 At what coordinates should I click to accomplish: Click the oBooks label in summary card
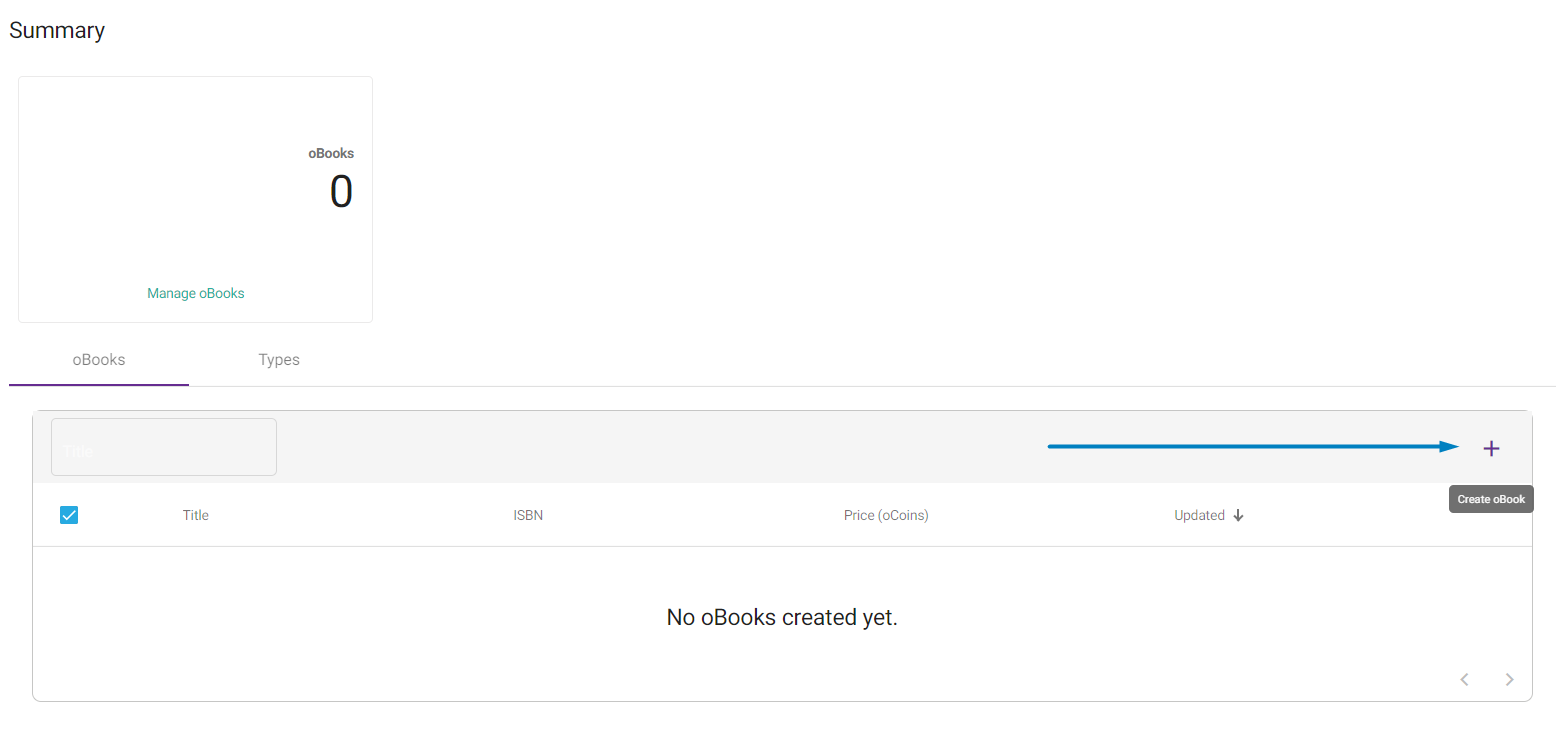tap(331, 153)
